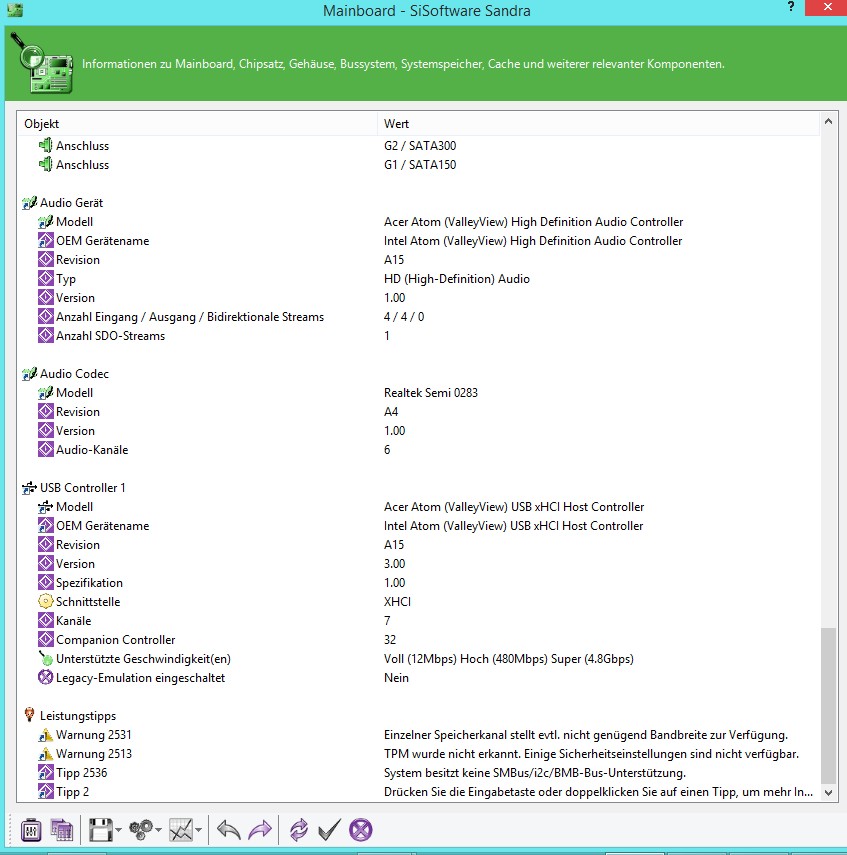847x855 pixels.
Task: Click the warning icon beside Warnung 2531
Action: click(46, 735)
